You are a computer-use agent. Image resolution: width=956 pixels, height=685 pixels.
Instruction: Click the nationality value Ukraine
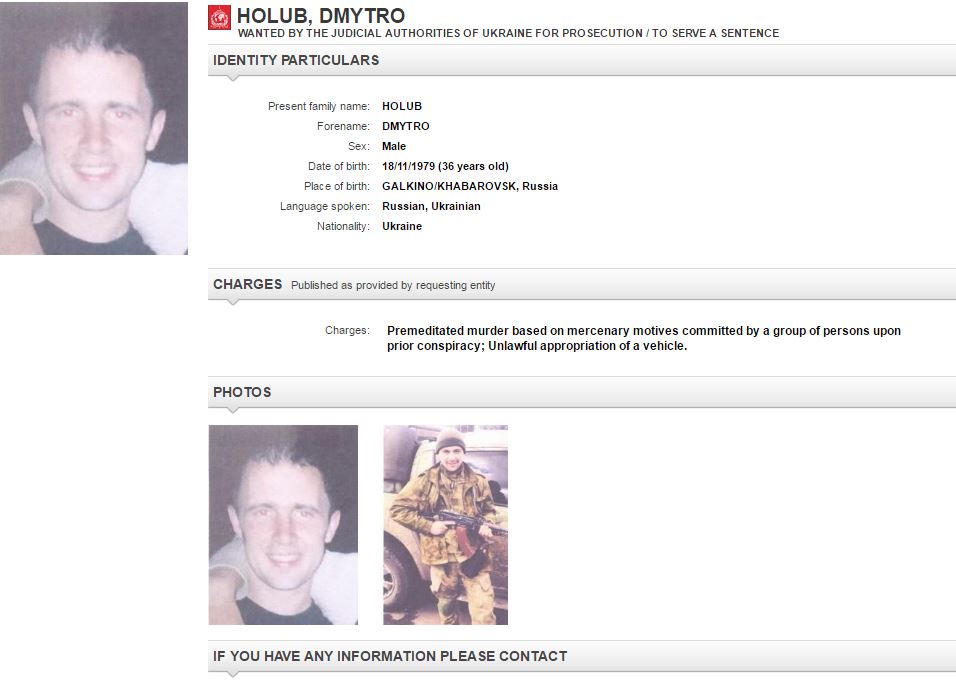coord(402,226)
